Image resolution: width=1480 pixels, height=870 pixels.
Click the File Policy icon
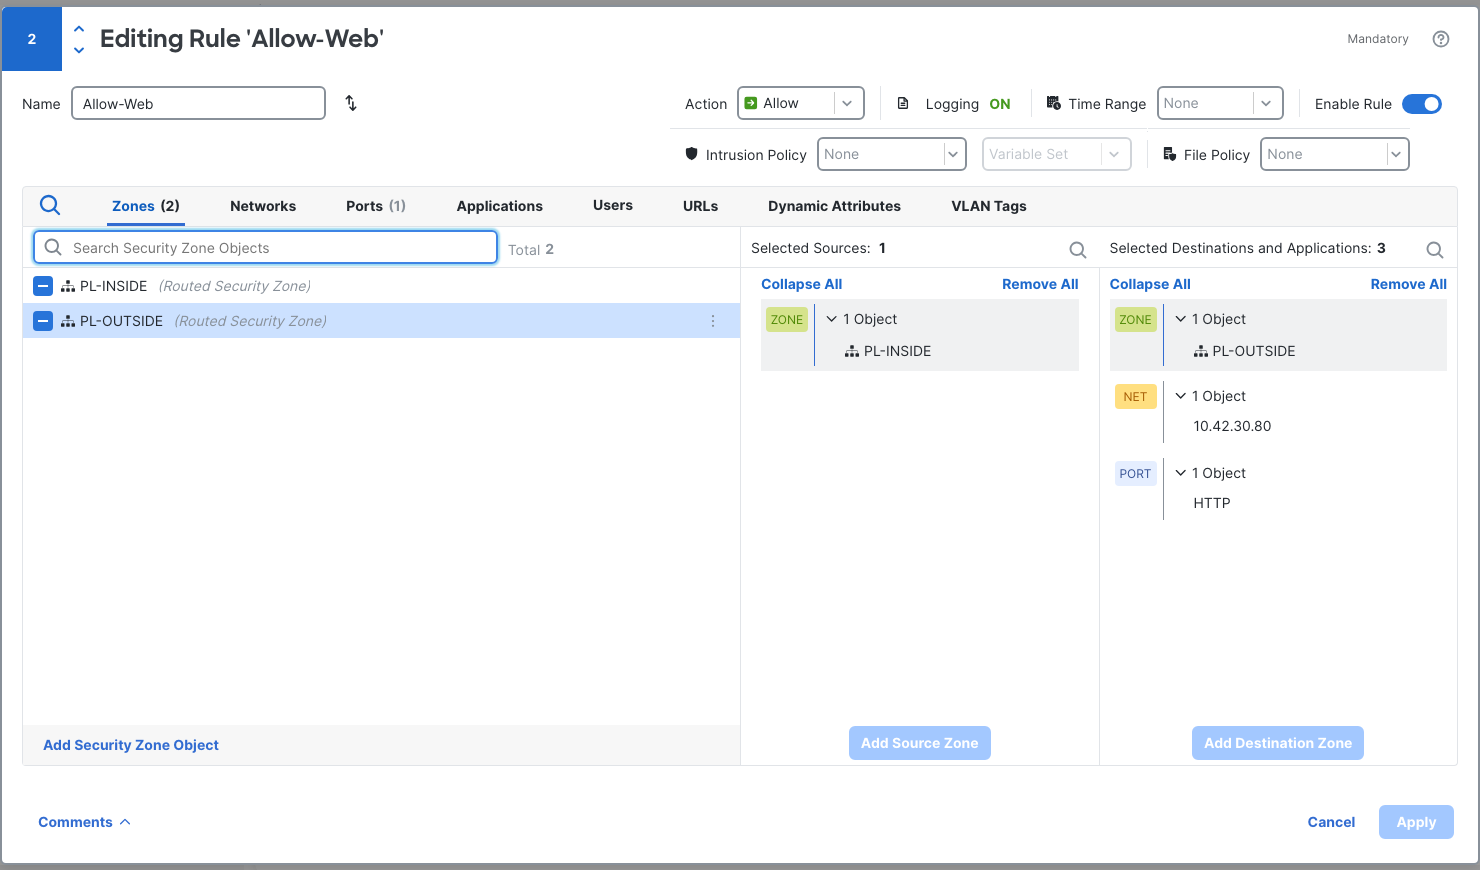pyautogui.click(x=1169, y=154)
